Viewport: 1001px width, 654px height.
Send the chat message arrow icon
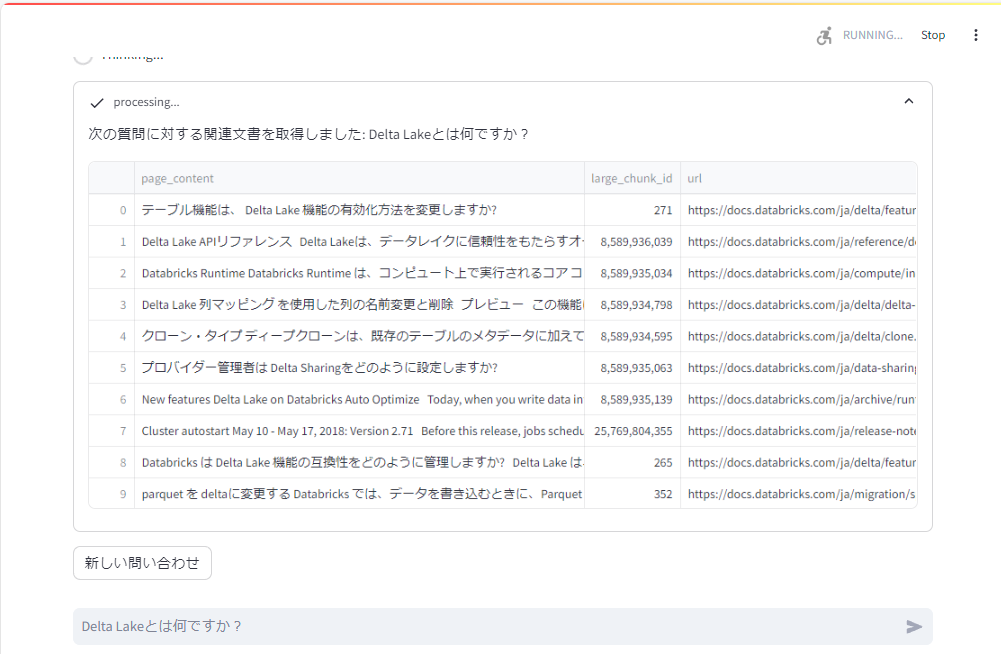914,627
